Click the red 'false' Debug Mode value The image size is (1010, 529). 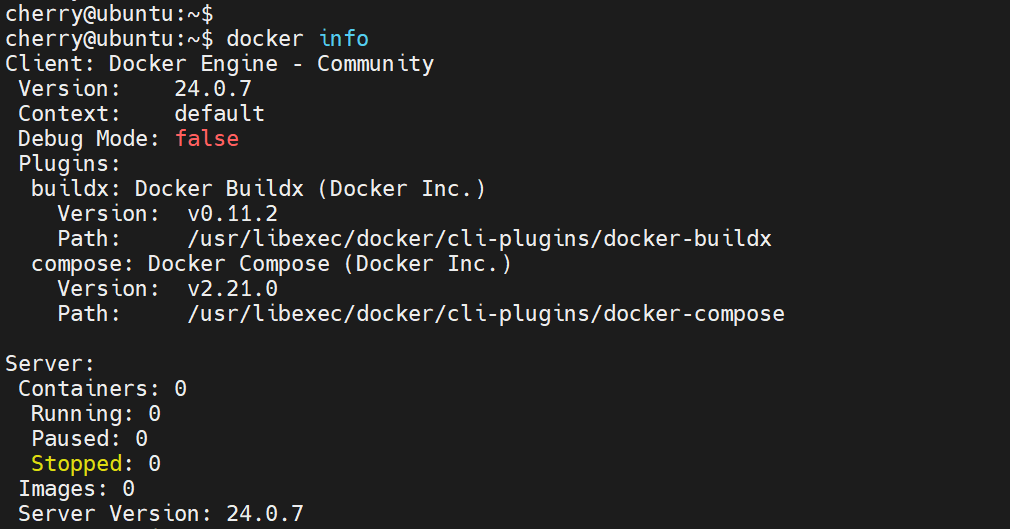pos(207,139)
